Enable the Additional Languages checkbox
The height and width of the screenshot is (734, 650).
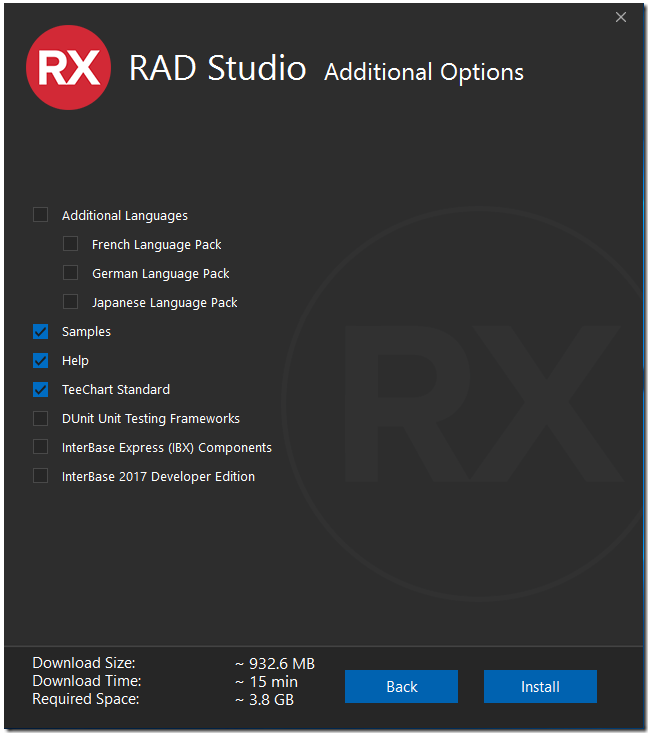click(x=41, y=215)
